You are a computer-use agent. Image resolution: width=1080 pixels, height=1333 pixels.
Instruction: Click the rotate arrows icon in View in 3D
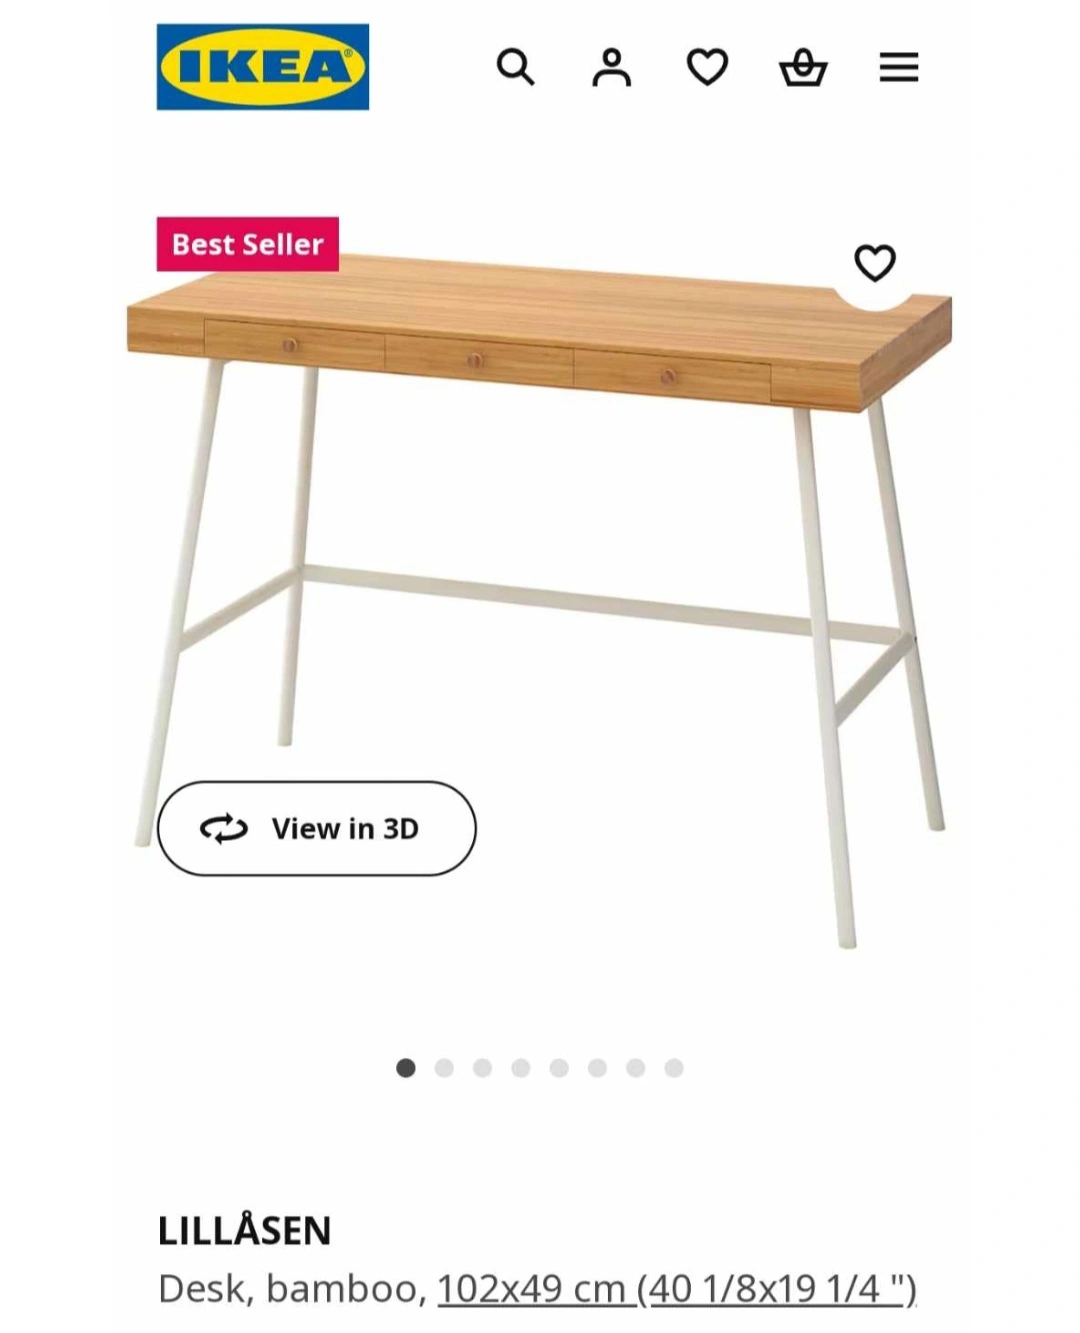224,828
